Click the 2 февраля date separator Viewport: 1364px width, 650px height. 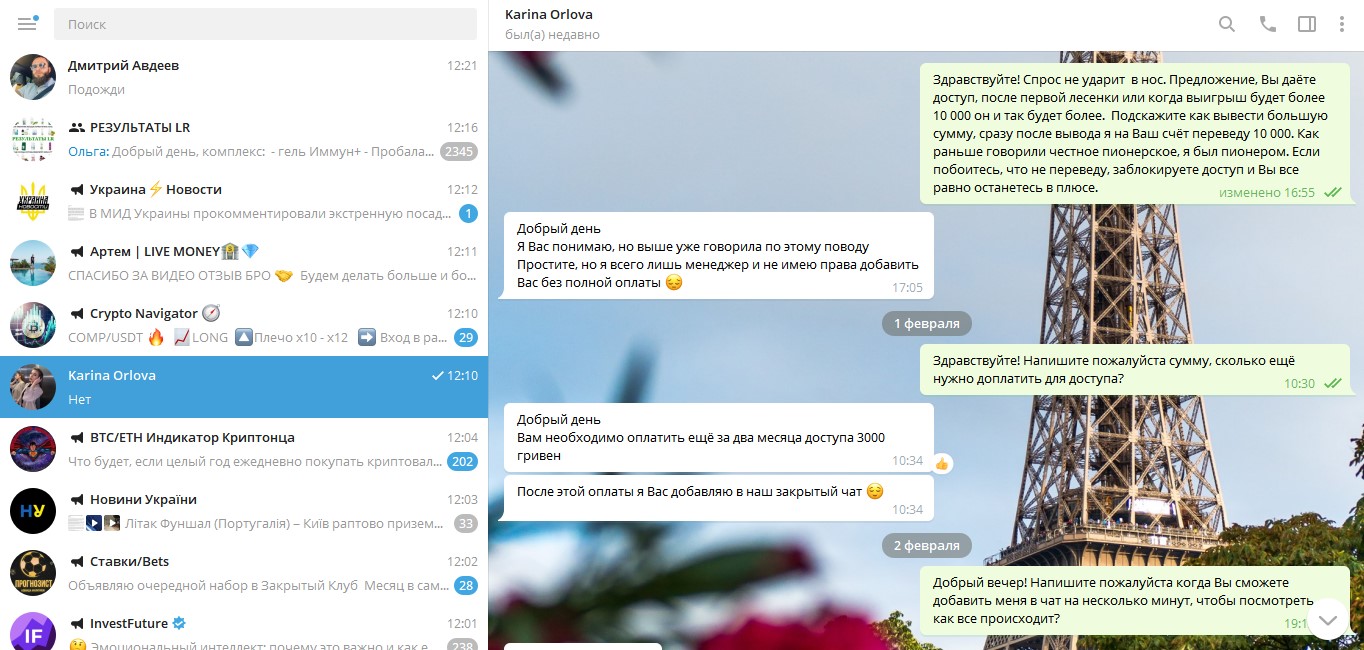926,545
